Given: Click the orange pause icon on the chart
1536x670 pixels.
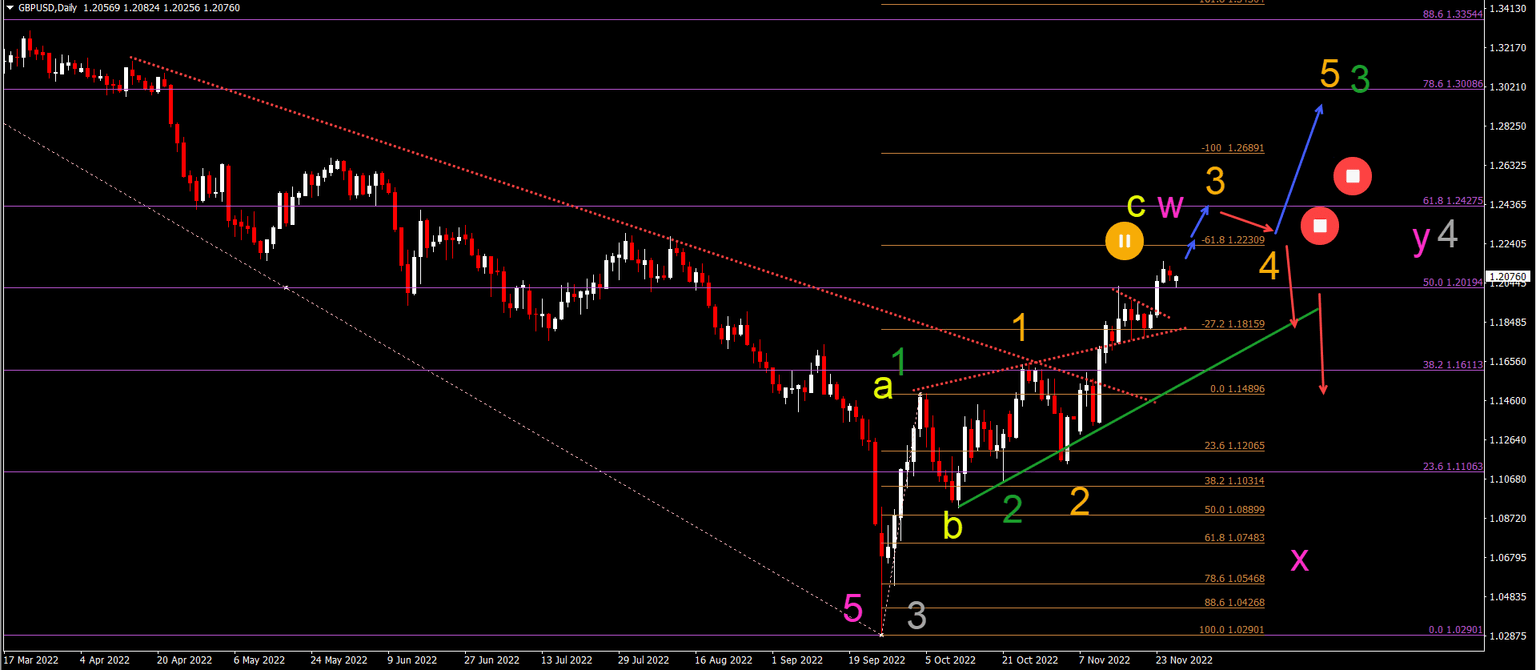Looking at the screenshot, I should point(1124,241).
